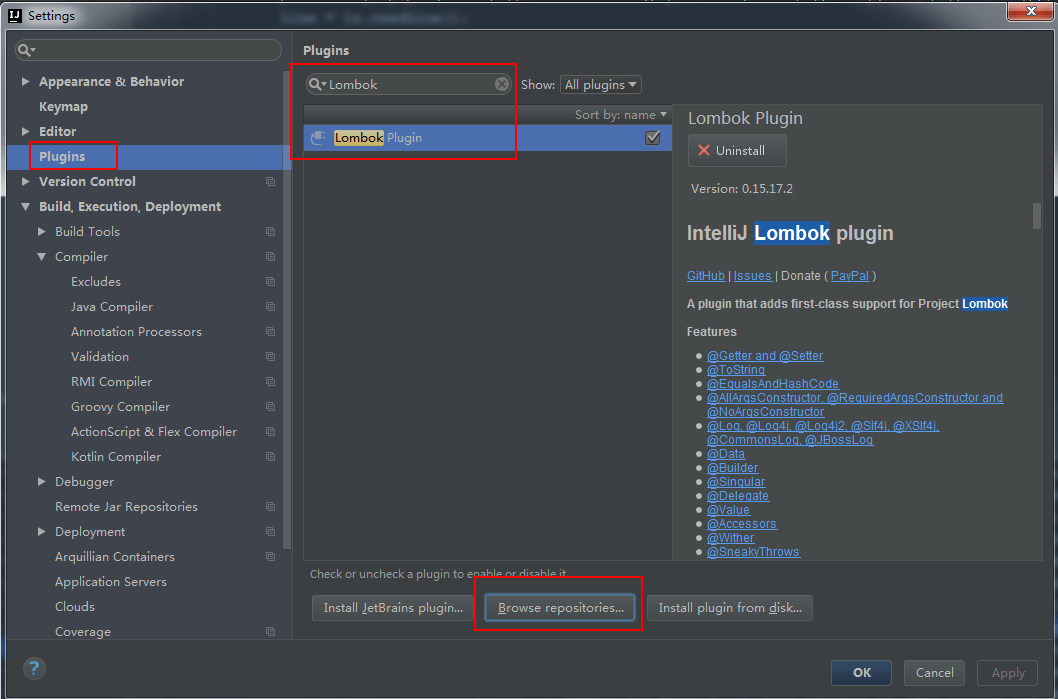The height and width of the screenshot is (699, 1058).
Task: Clear the Lombok search text
Action: [502, 85]
